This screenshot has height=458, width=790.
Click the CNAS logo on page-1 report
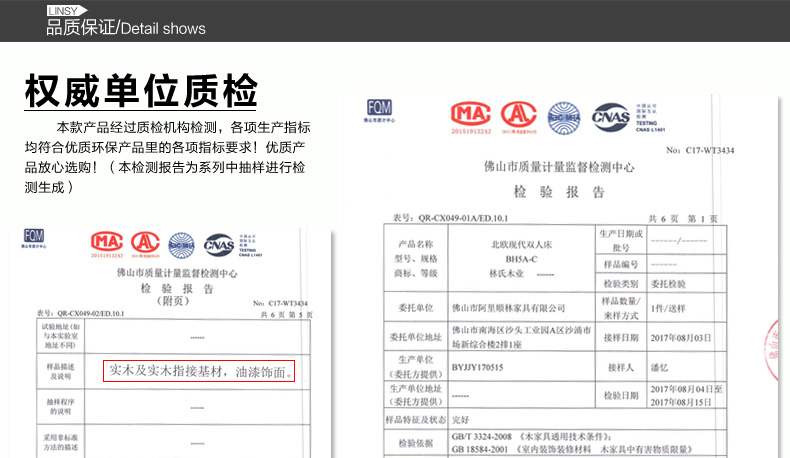coord(611,117)
